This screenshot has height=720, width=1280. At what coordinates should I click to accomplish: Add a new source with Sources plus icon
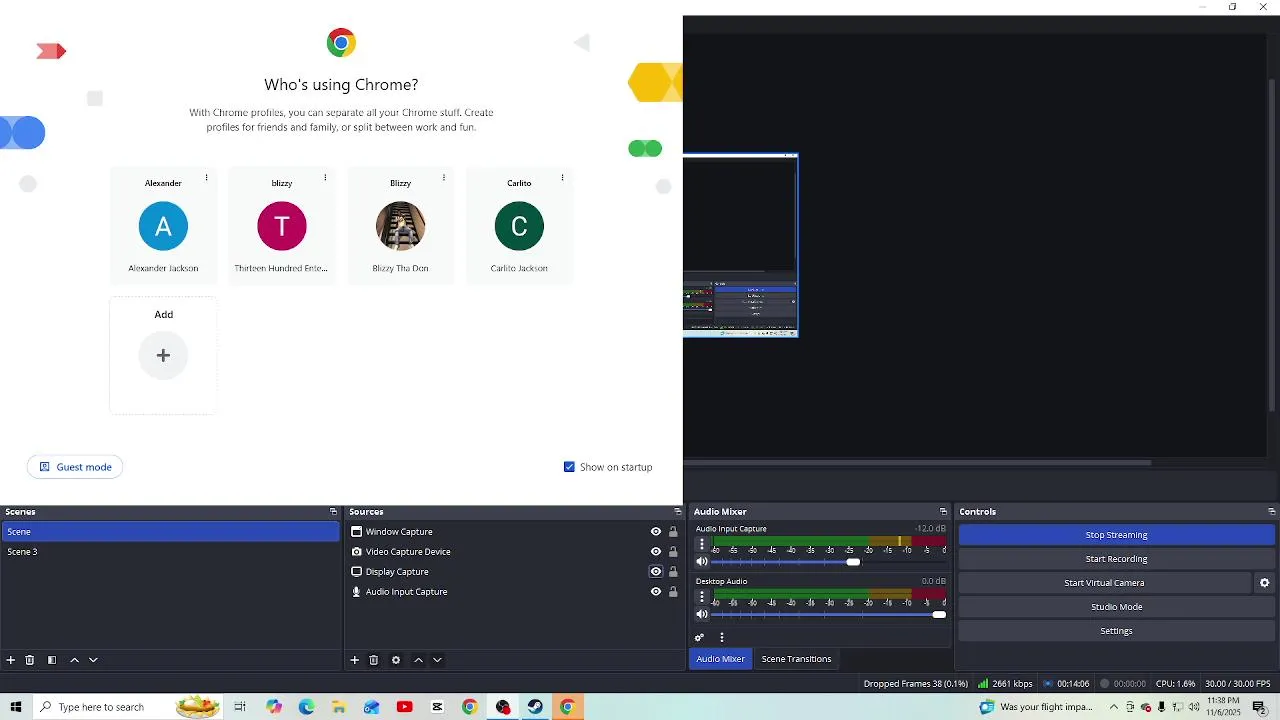pos(354,660)
